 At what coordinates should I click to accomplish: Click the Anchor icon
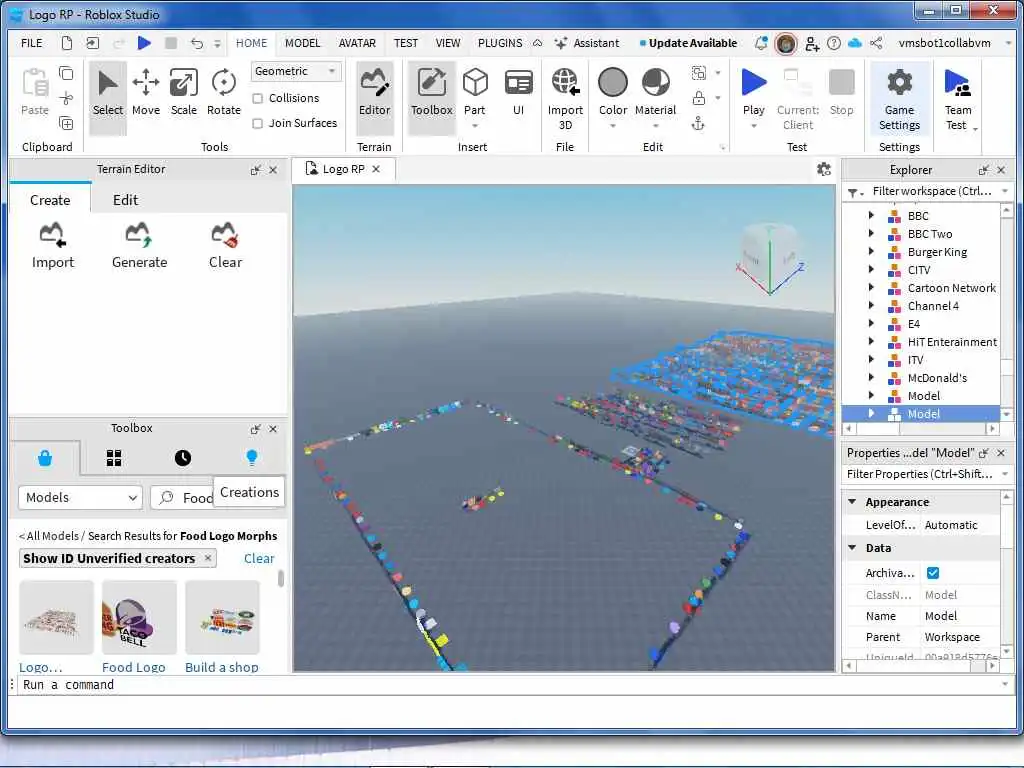(698, 123)
